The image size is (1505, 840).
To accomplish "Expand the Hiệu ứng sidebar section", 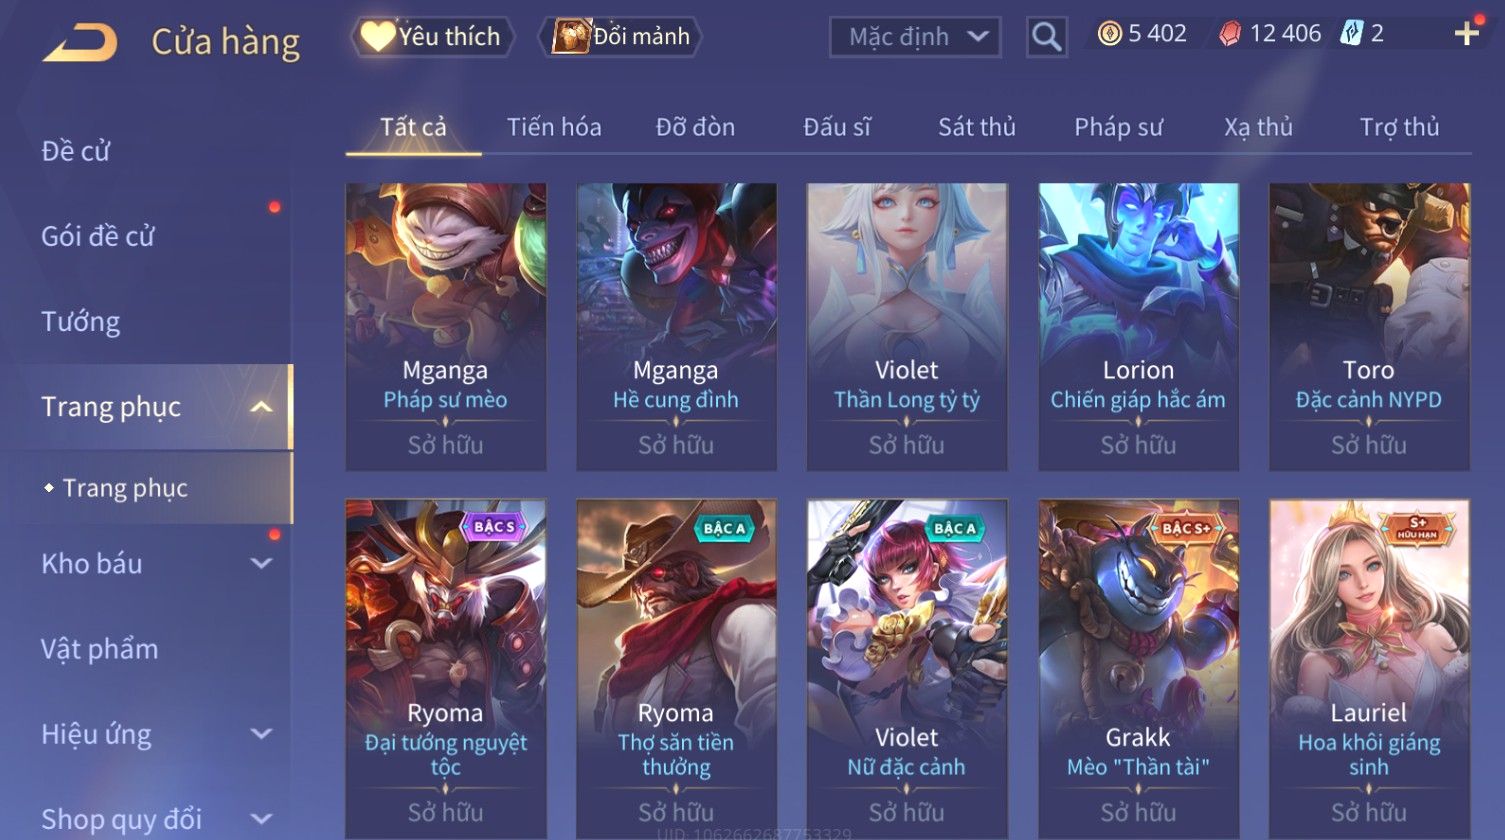I will (x=261, y=734).
